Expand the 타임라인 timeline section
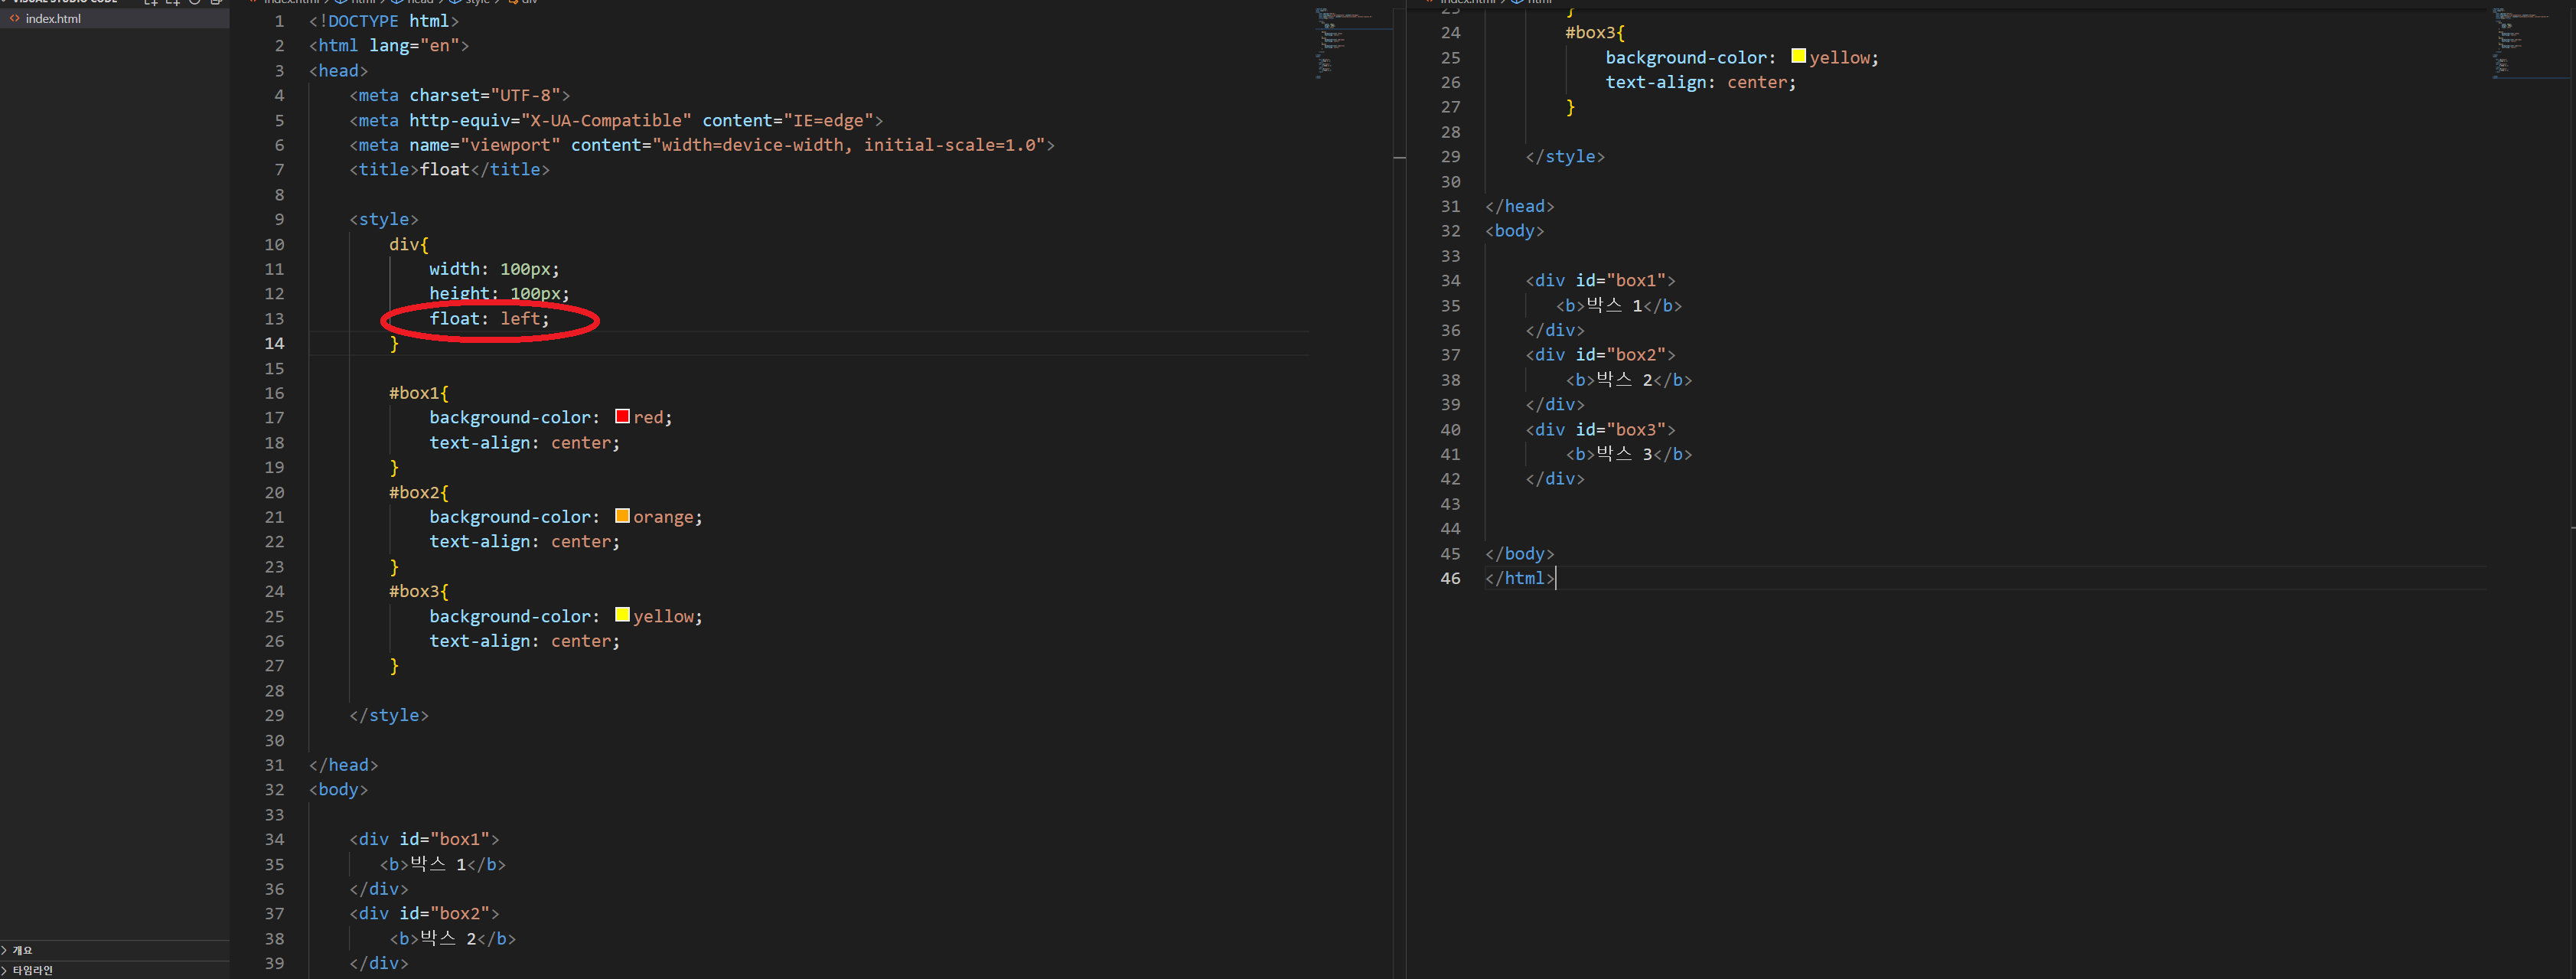This screenshot has height=979, width=2576. (x=32, y=970)
